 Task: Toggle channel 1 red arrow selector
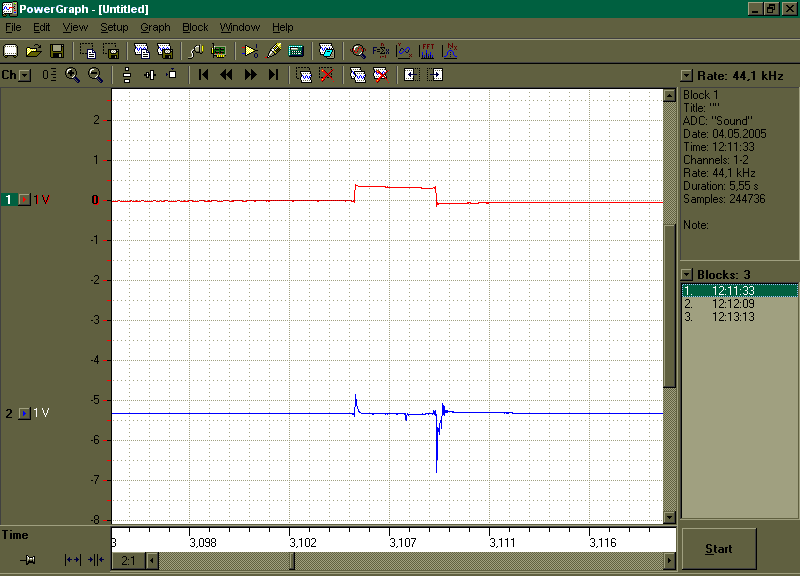24,199
